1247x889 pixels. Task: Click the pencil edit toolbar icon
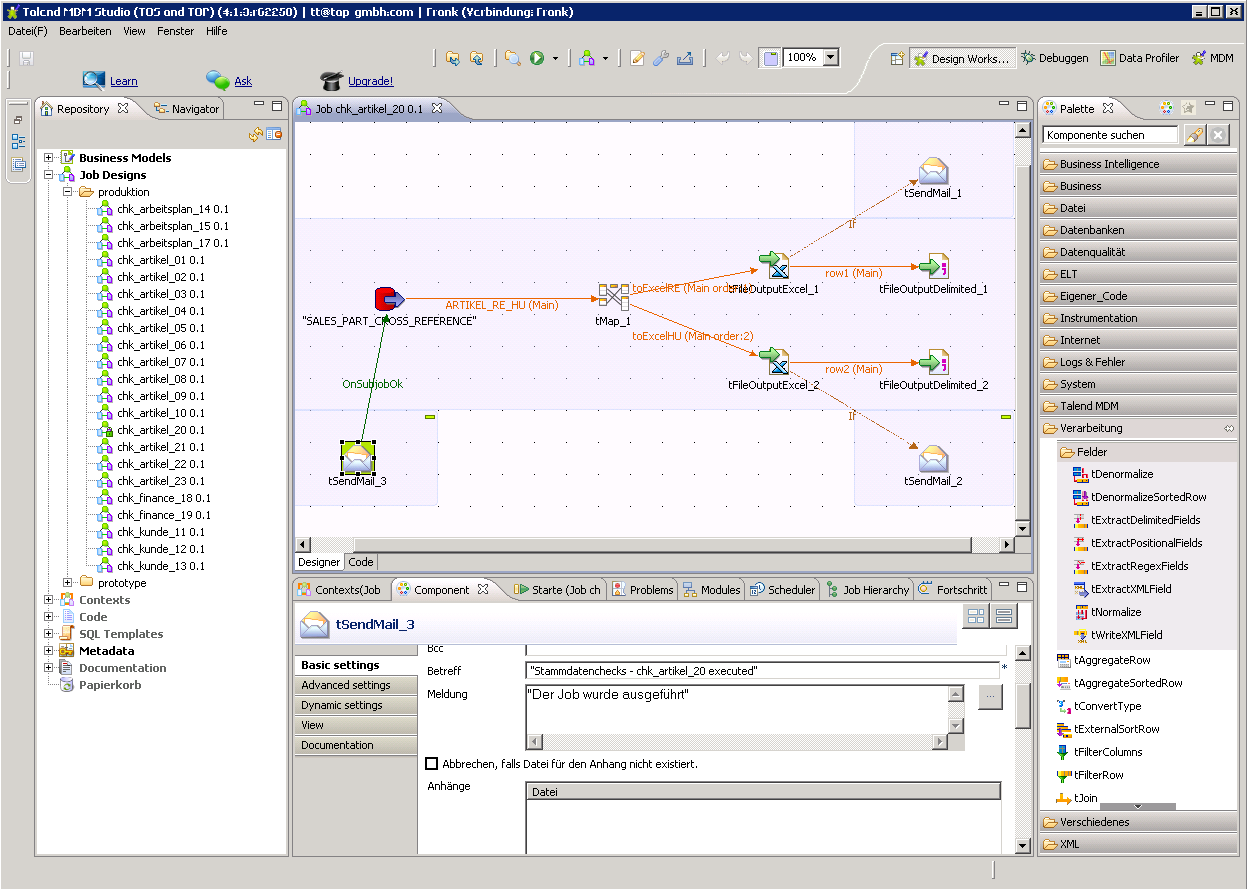637,58
